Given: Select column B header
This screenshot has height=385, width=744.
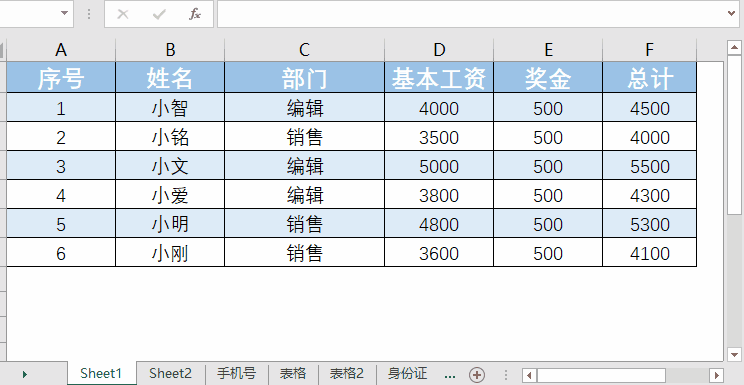Looking at the screenshot, I should (x=170, y=49).
